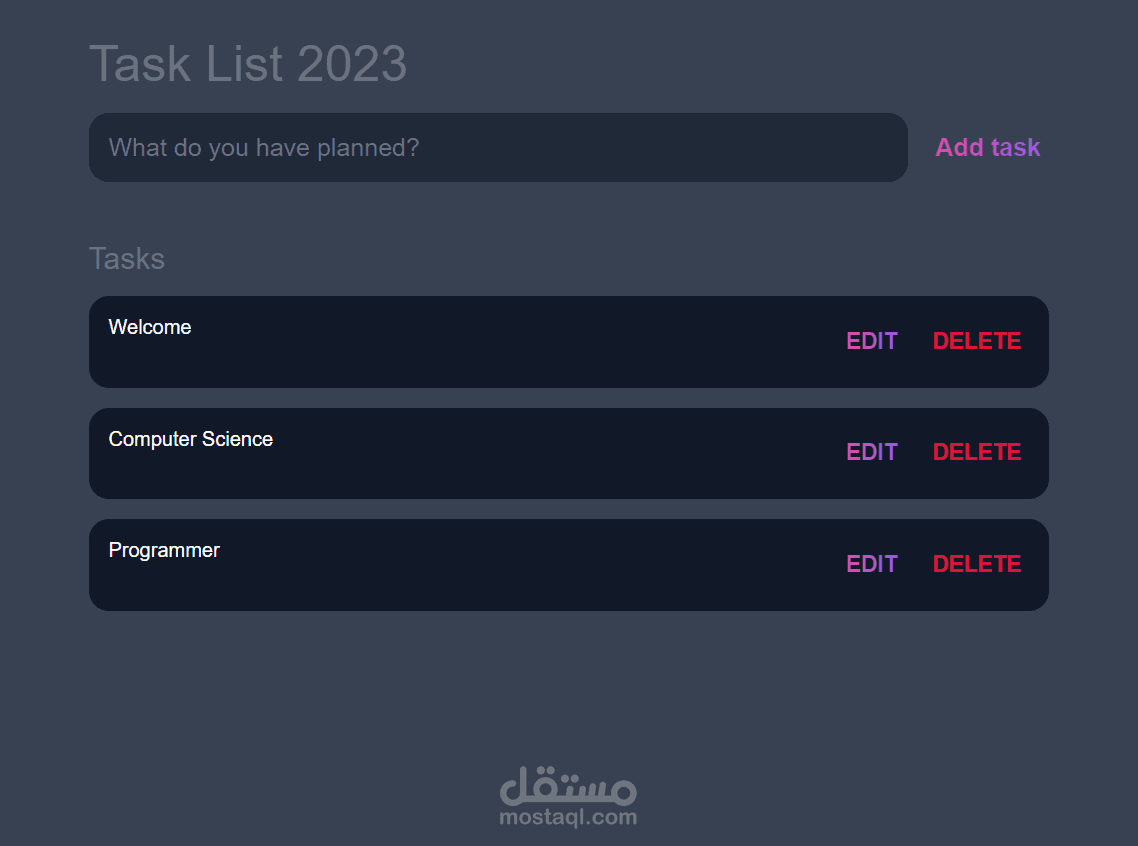Edit the Computer Science task
The width and height of the screenshot is (1138, 846).
[872, 452]
